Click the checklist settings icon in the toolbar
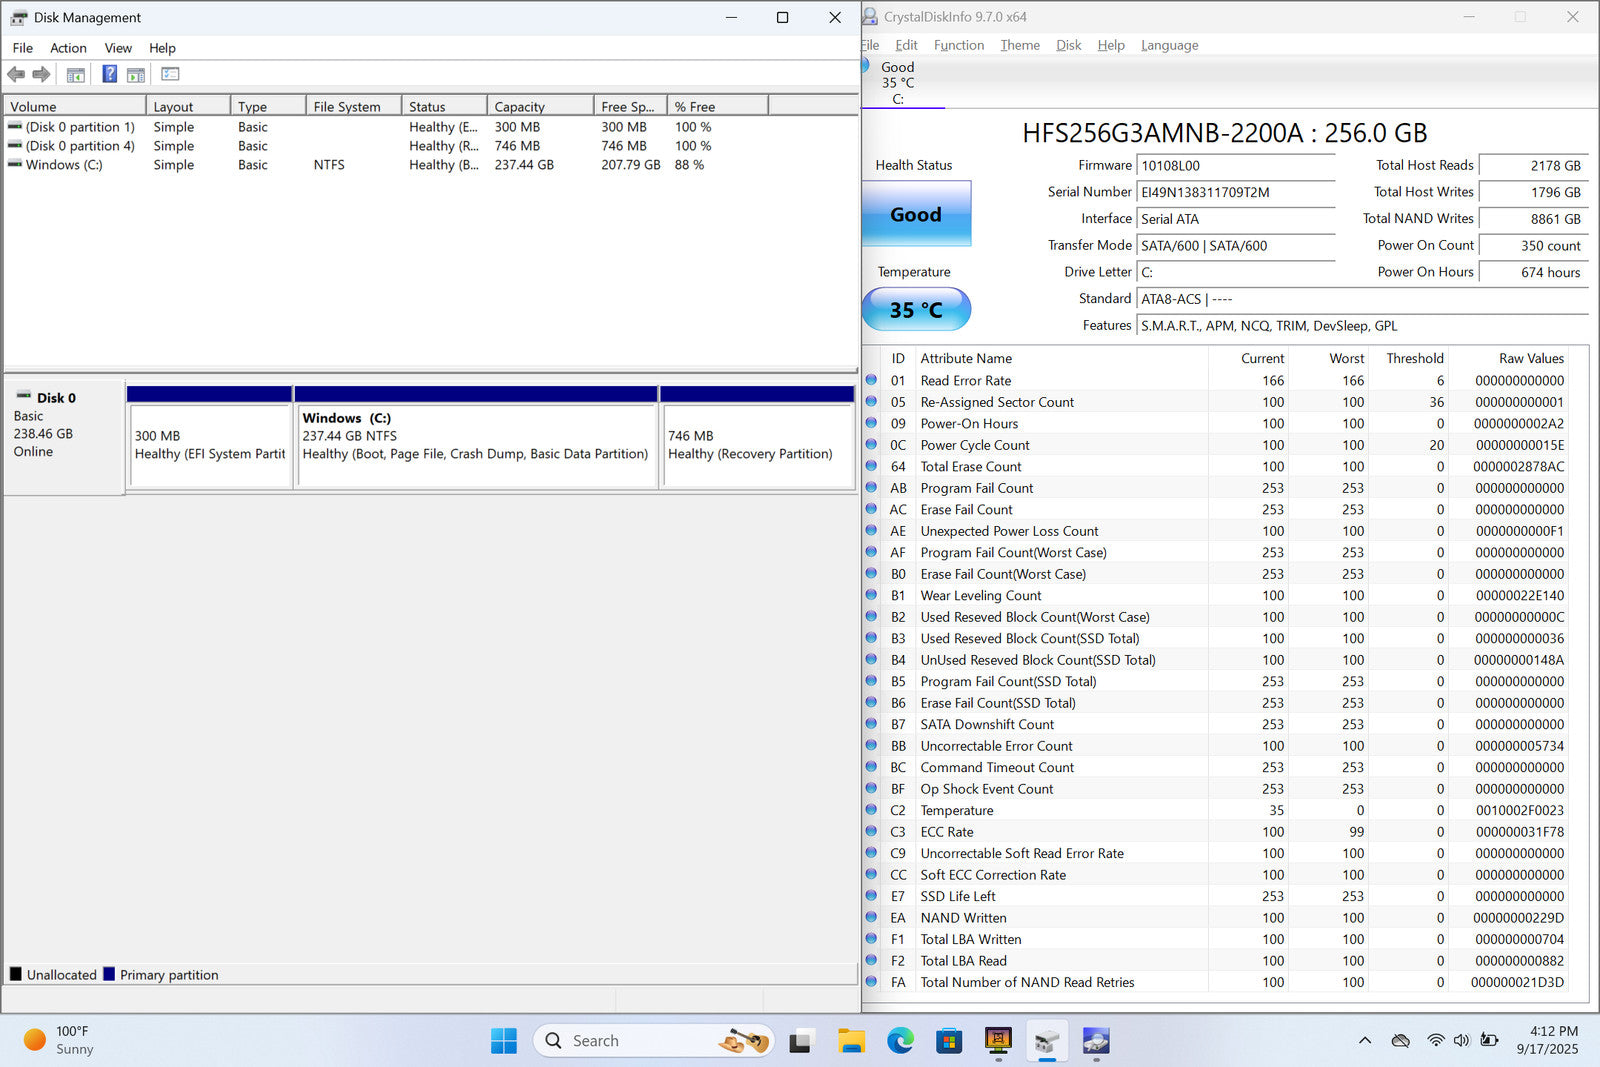 170,74
